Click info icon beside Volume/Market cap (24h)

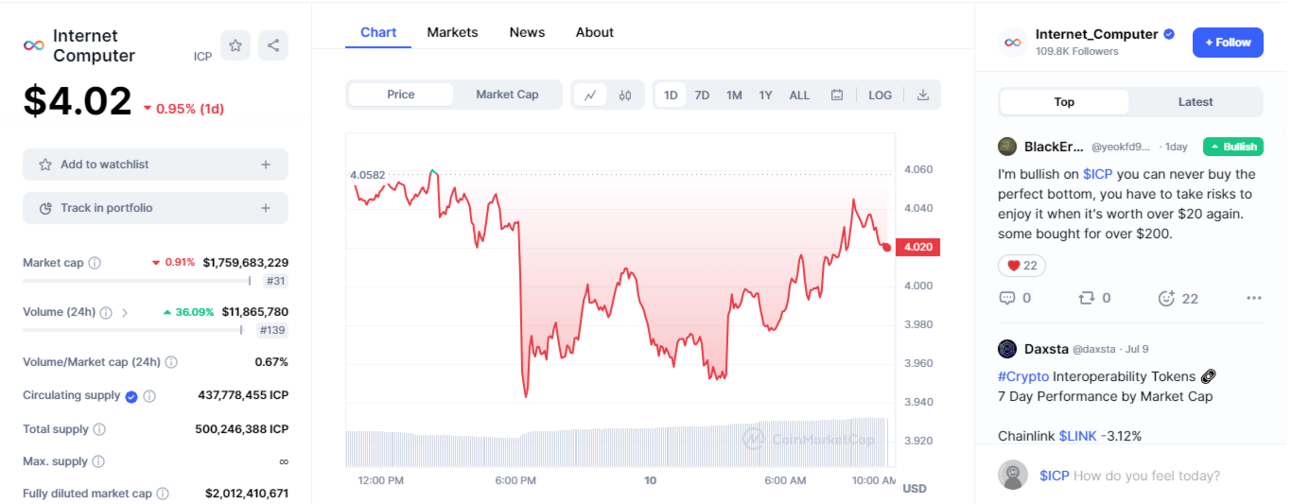point(171,362)
